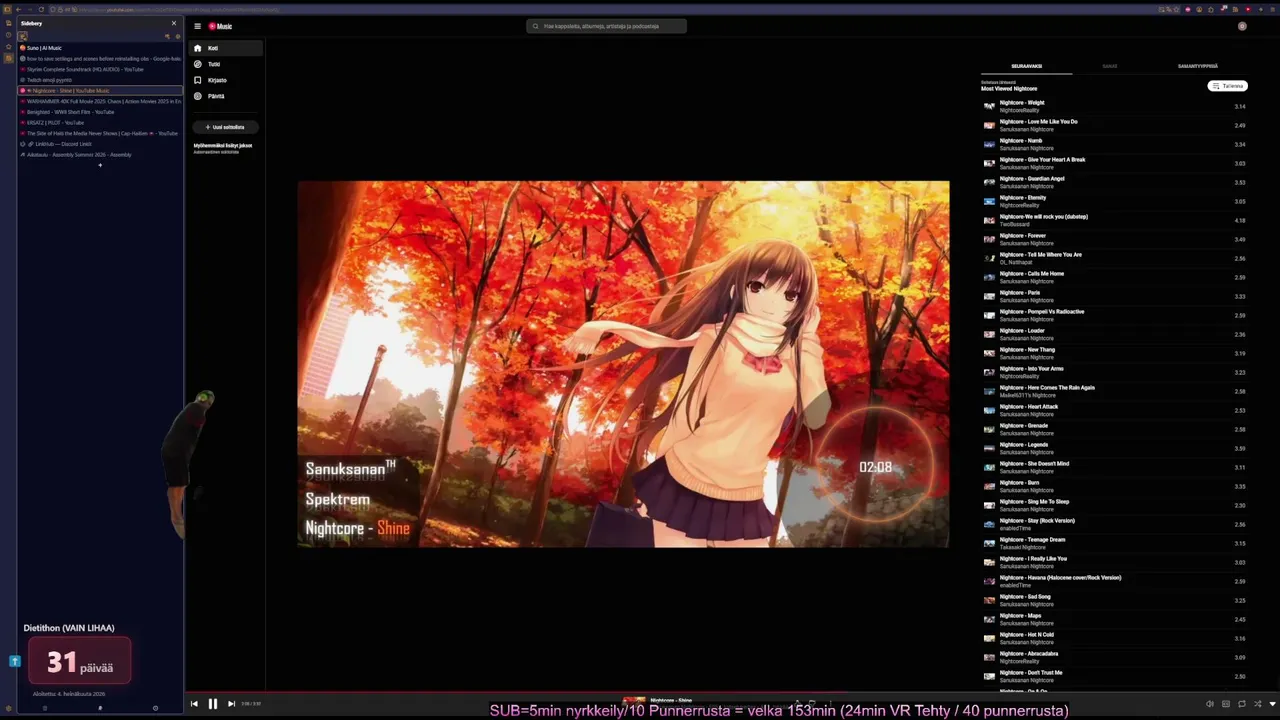The height and width of the screenshot is (720, 1280).
Task: Click thumbnail of Nightcore - New Thang
Action: tap(989, 353)
